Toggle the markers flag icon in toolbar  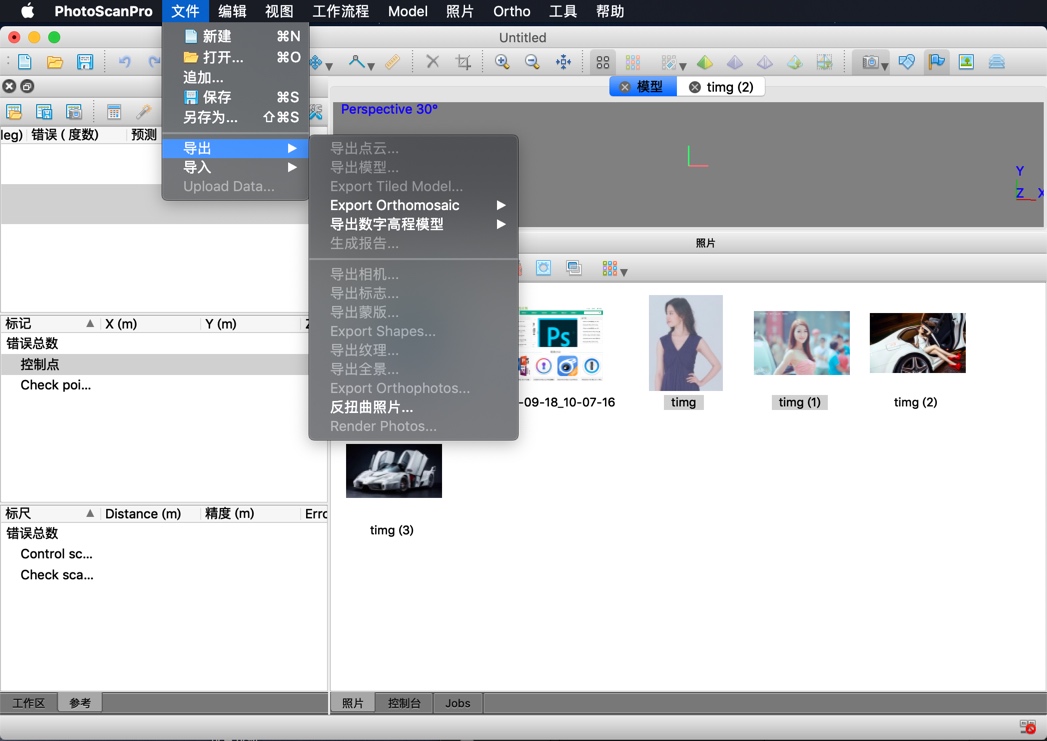(x=936, y=61)
